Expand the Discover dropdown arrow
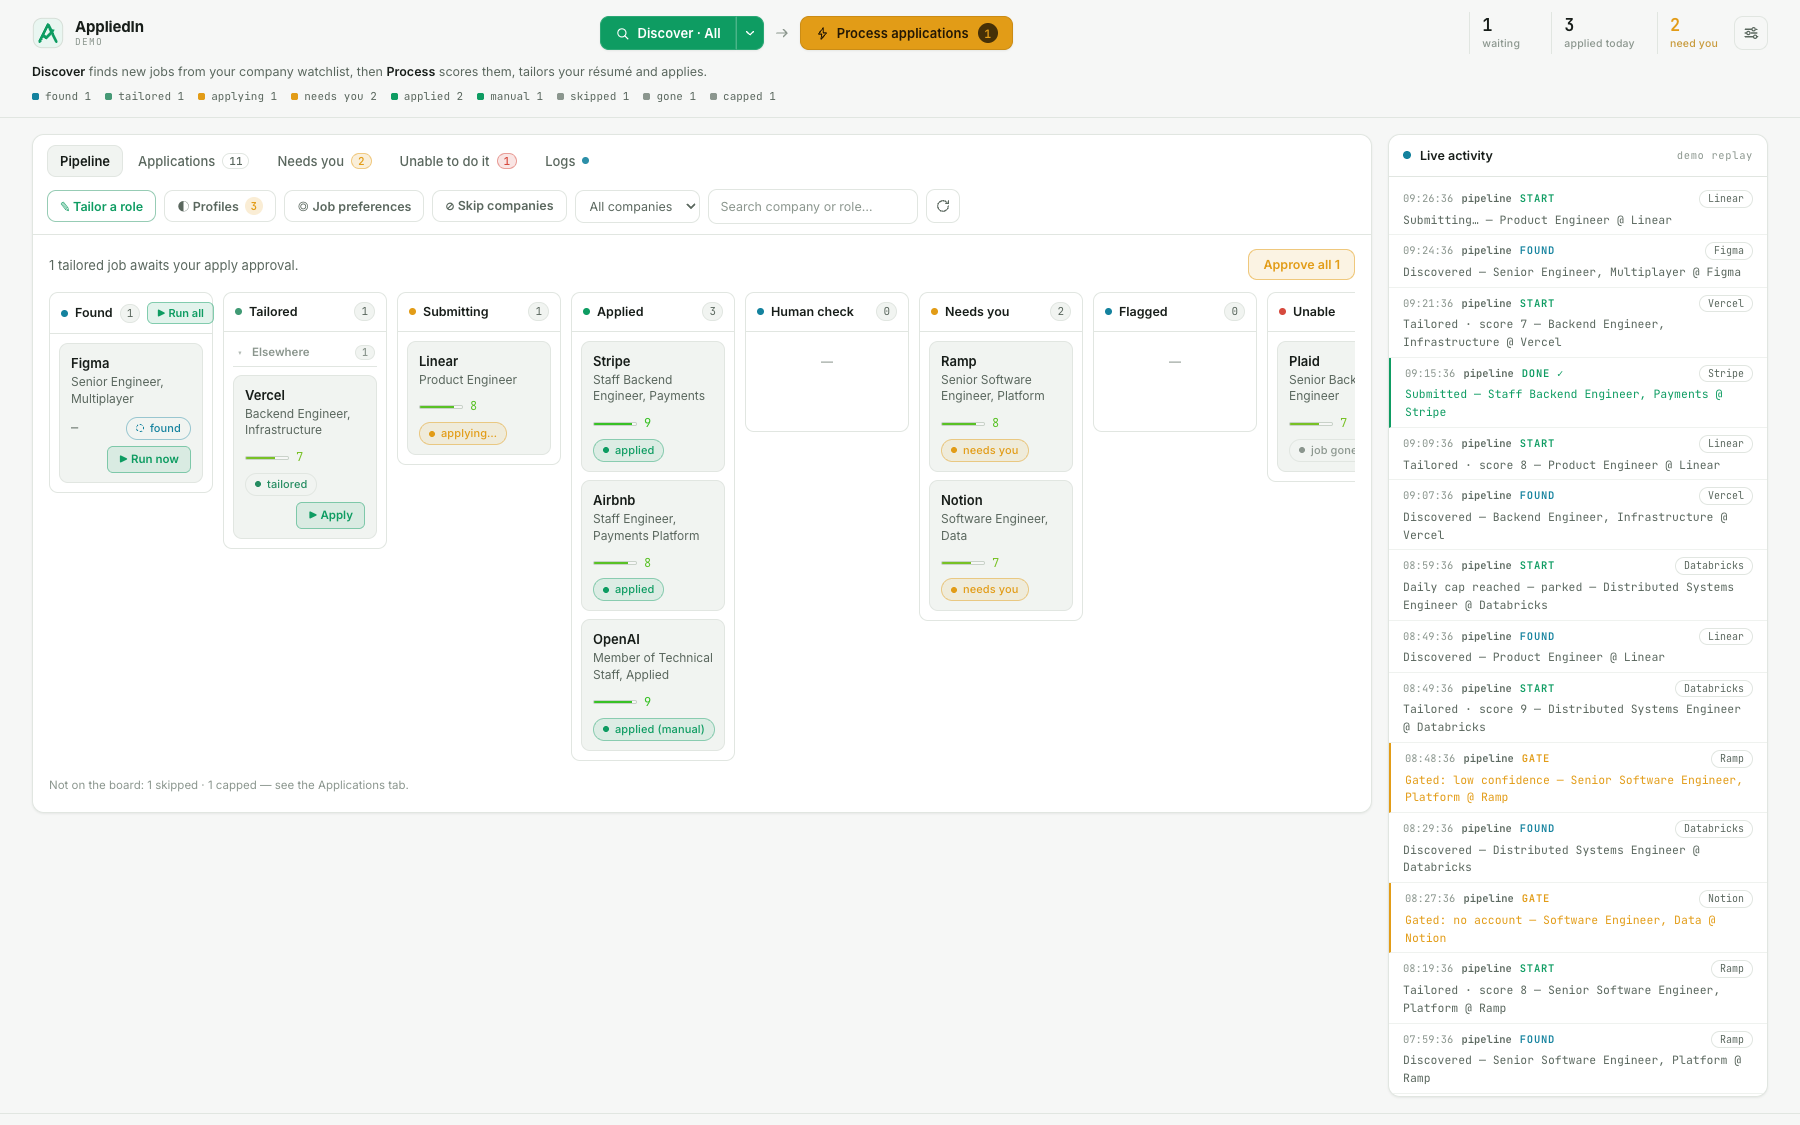The height and width of the screenshot is (1125, 1800). 750,33
